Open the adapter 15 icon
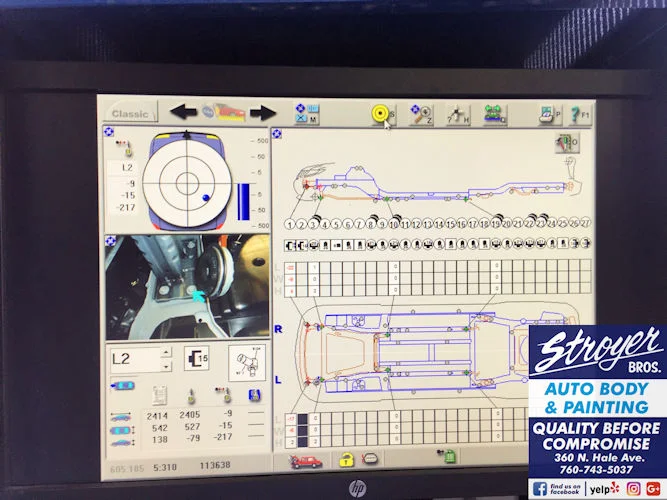 (x=197, y=358)
